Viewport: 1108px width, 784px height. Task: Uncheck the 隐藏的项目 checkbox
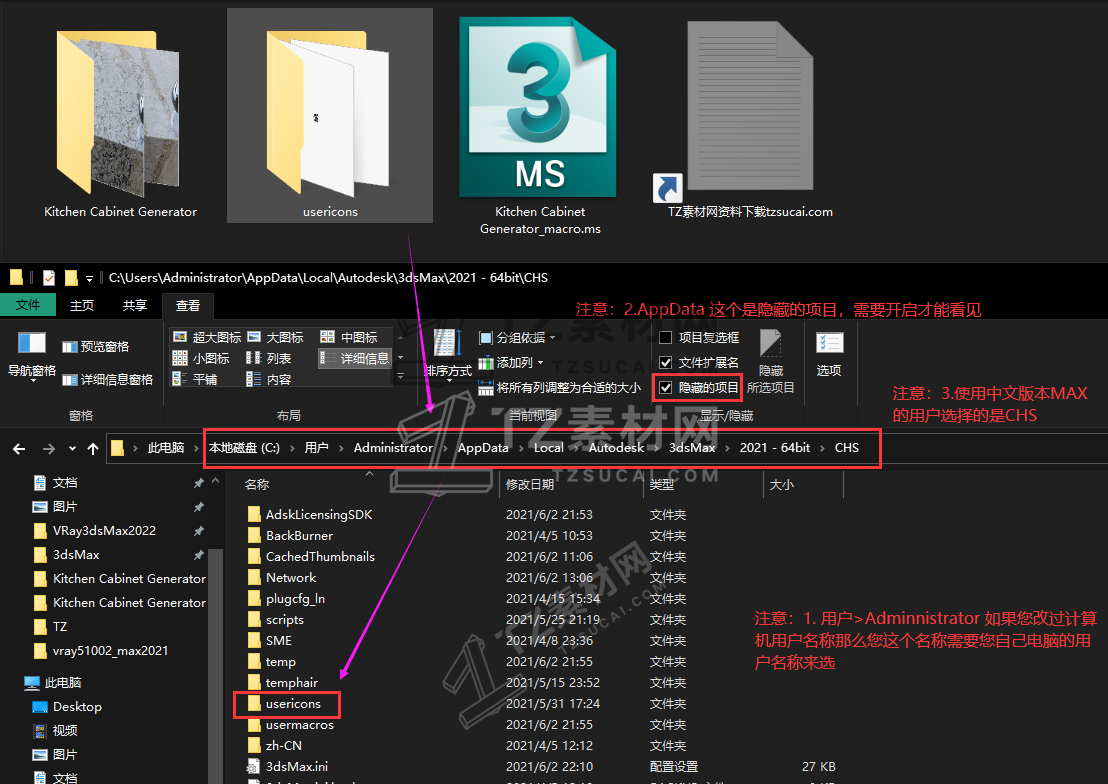666,387
